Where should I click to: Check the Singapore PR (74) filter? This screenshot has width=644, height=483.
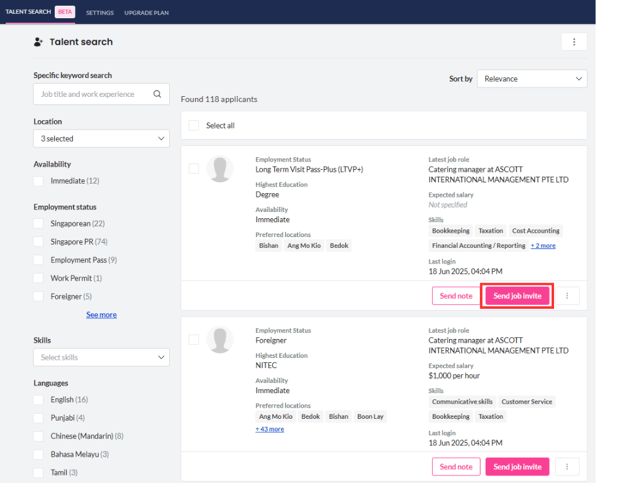point(38,242)
